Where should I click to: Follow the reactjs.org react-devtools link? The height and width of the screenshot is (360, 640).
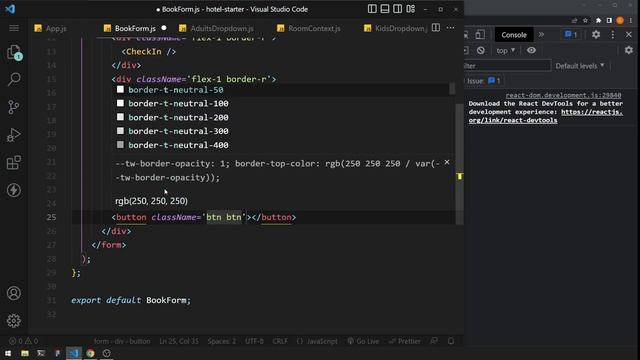[546, 116]
